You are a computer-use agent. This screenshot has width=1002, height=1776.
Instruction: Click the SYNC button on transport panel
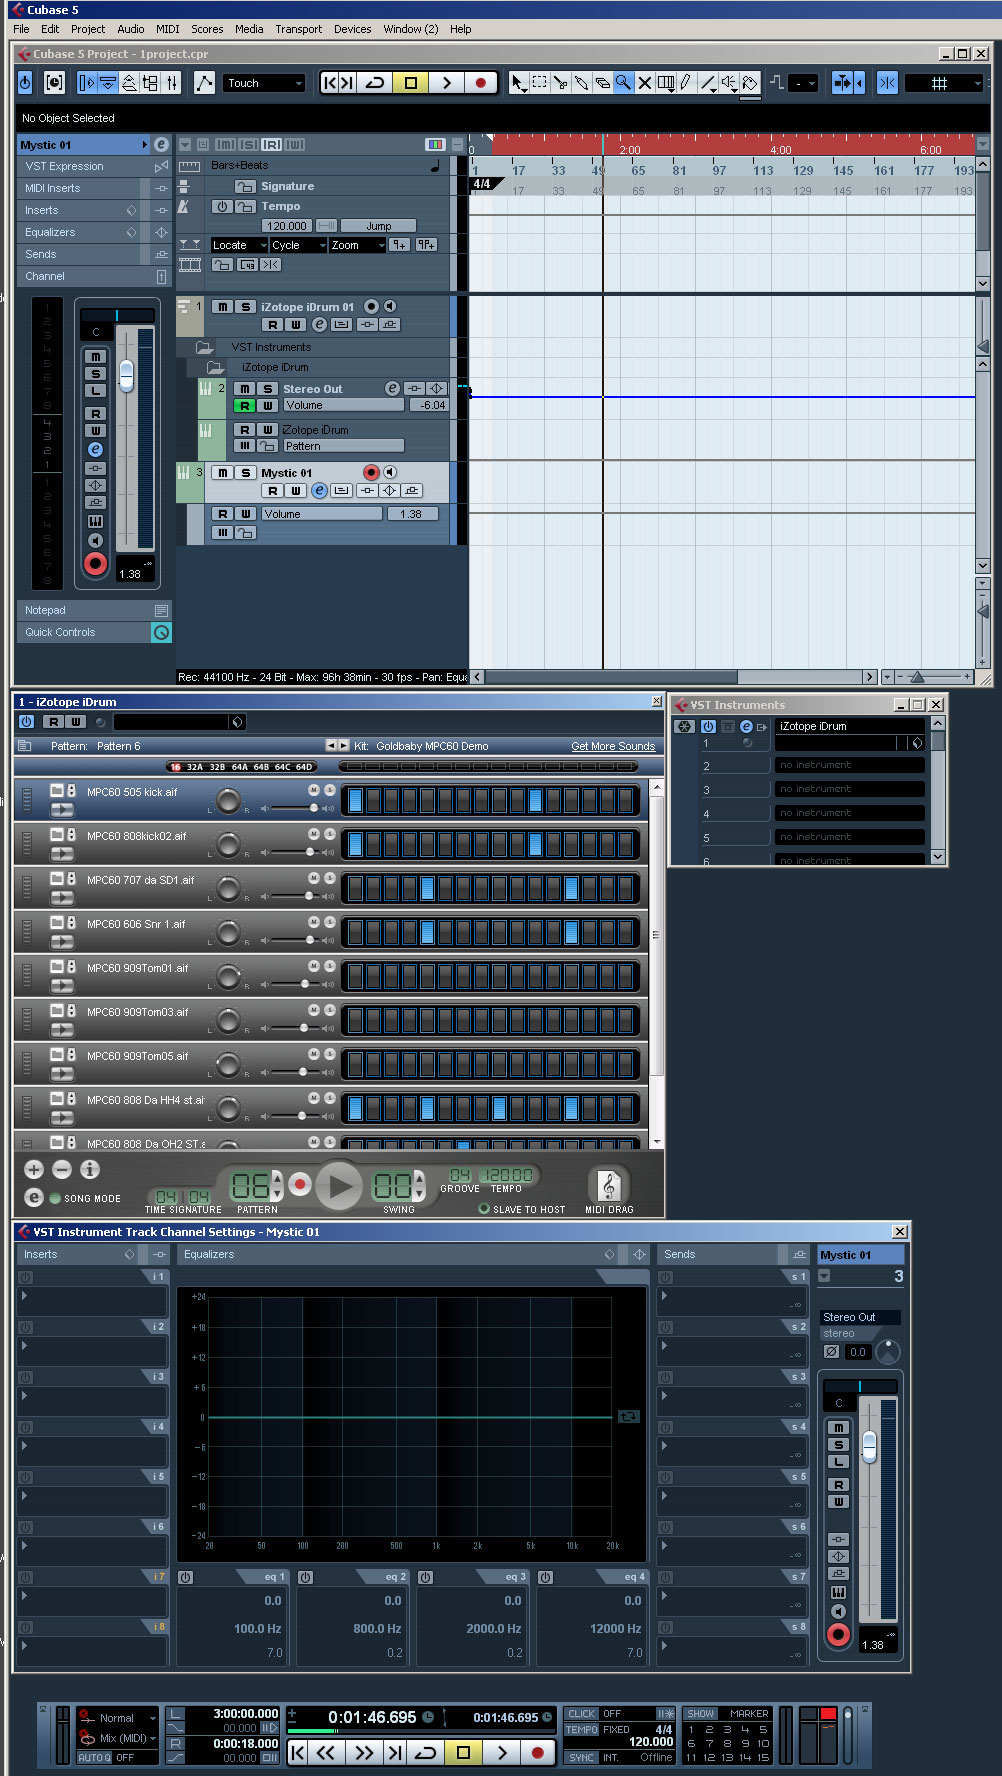click(581, 1757)
